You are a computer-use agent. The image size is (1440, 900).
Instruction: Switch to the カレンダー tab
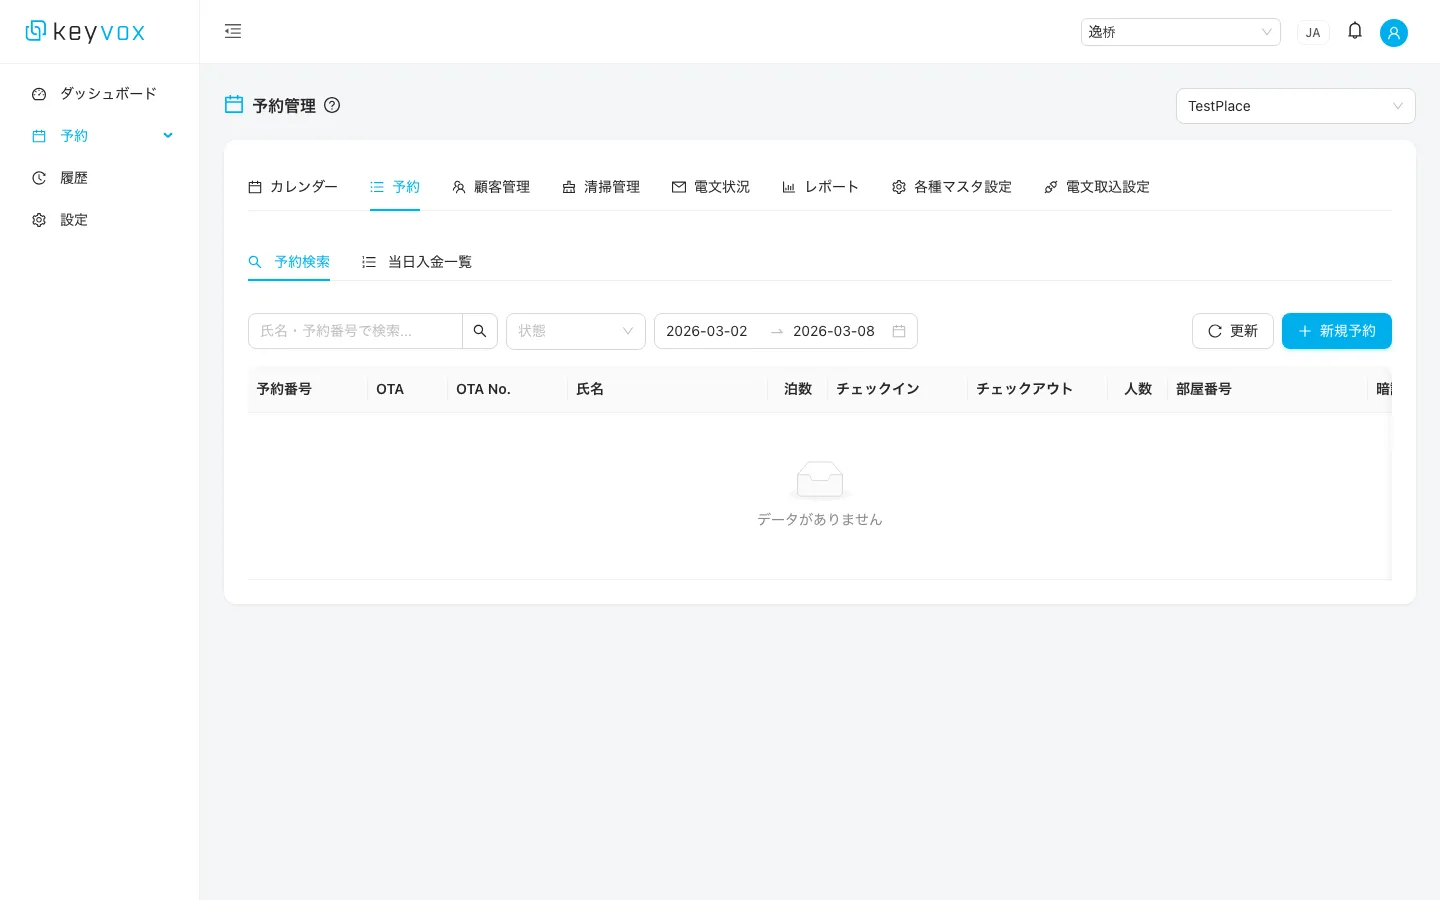click(293, 186)
